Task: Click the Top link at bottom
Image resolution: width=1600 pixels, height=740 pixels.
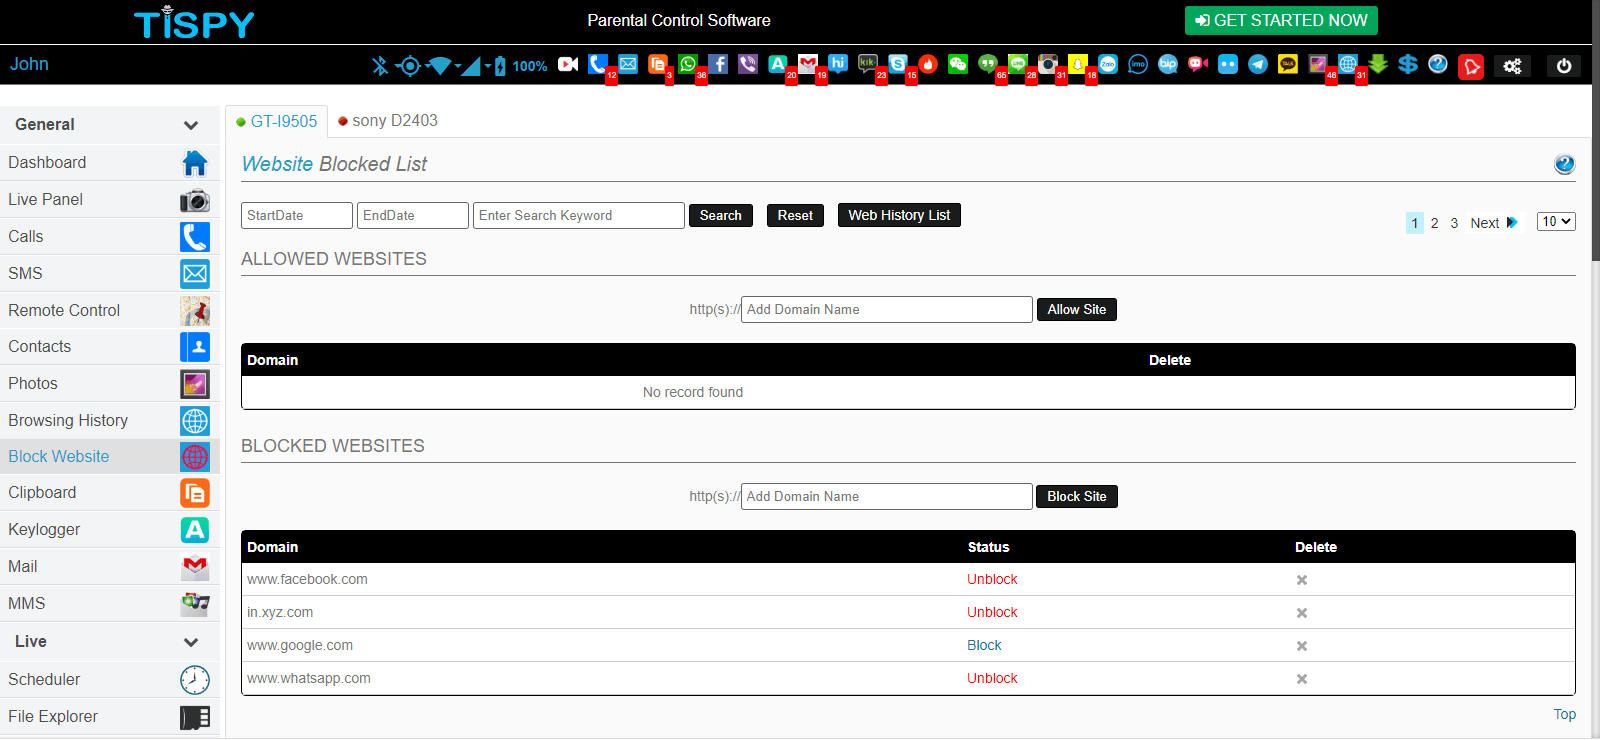Action: click(x=1565, y=714)
